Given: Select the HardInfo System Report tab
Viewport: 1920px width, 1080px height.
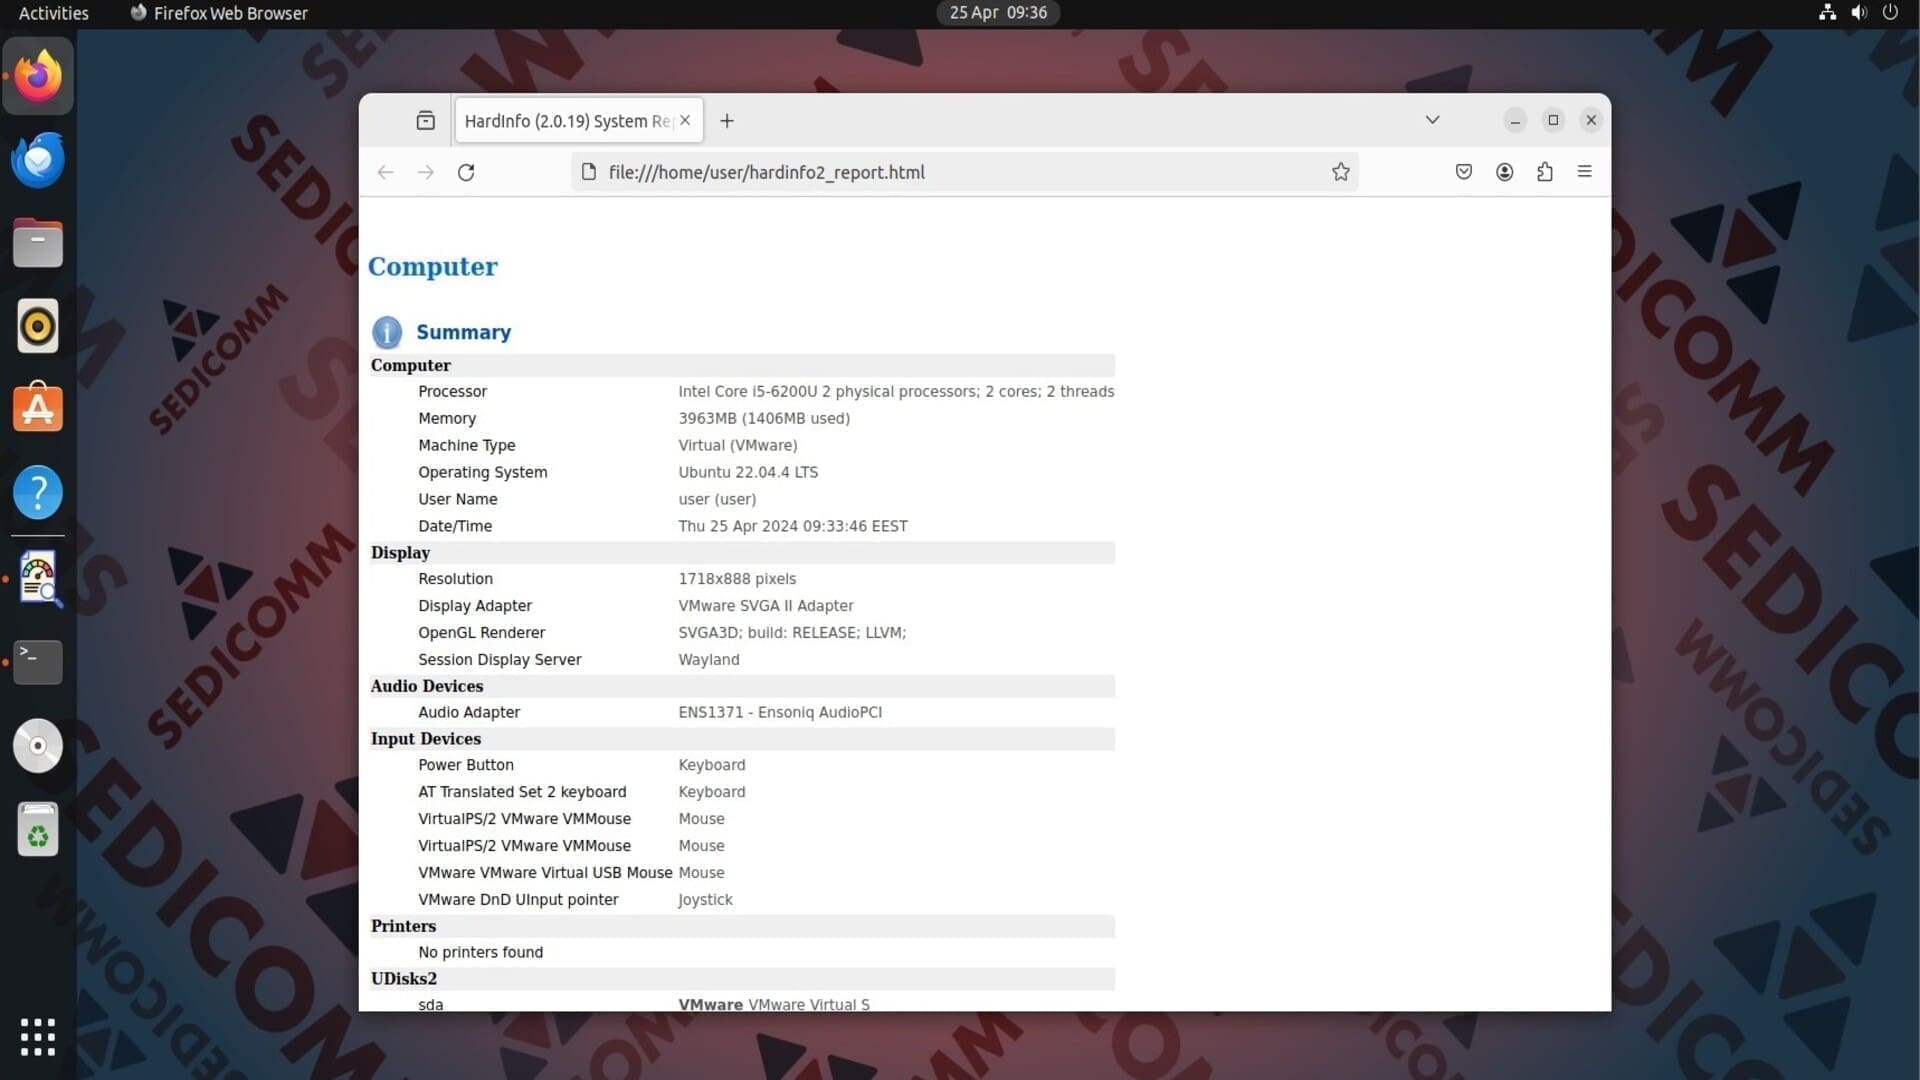Looking at the screenshot, I should point(565,121).
